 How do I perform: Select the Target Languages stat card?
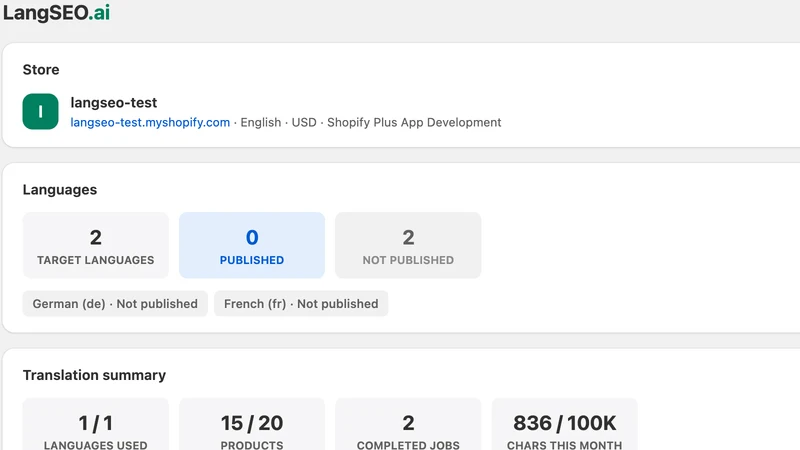click(95, 245)
